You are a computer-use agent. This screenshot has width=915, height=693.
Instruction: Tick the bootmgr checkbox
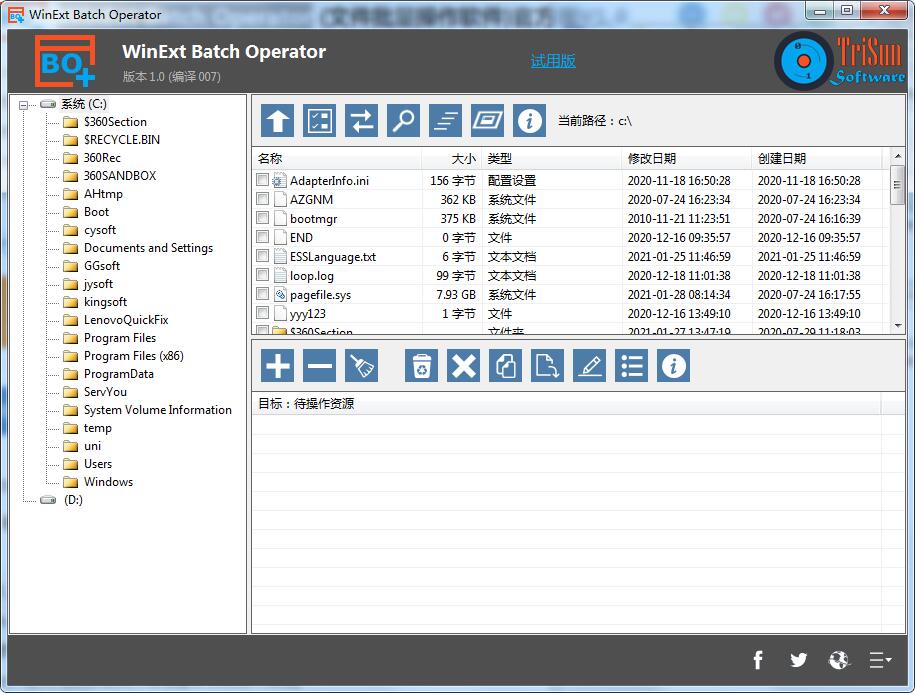tap(263, 218)
